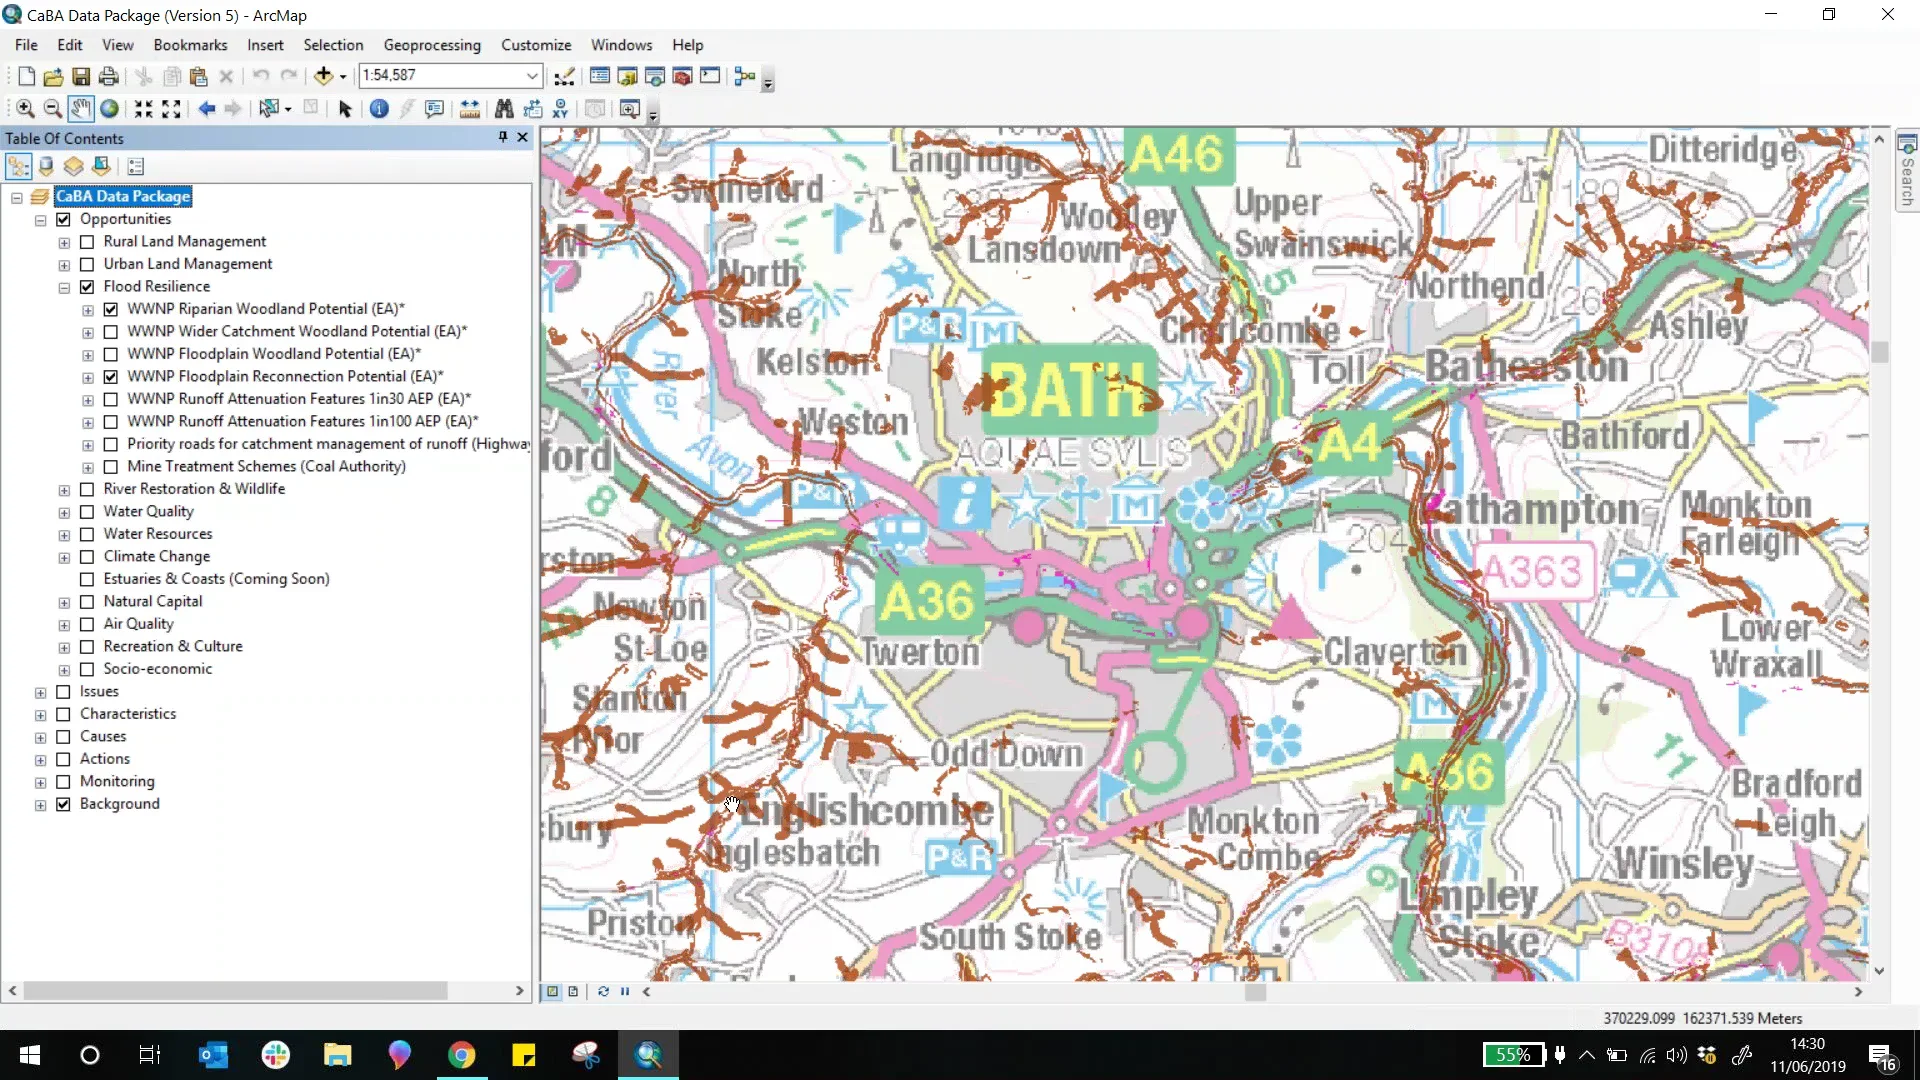
Task: Open the Customize menu
Action: (x=536, y=45)
